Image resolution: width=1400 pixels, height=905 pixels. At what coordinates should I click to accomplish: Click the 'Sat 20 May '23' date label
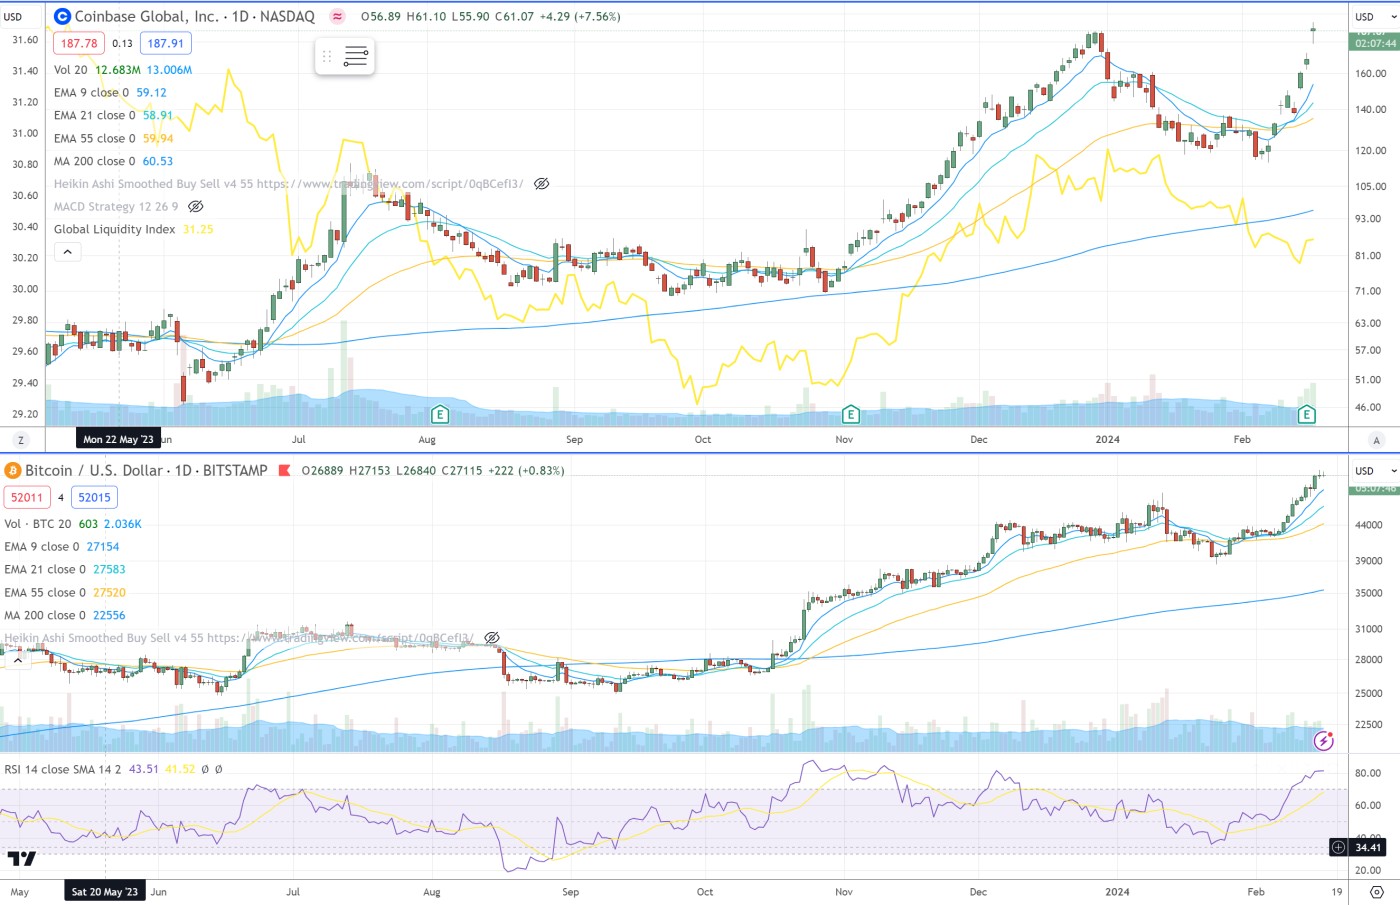point(105,892)
